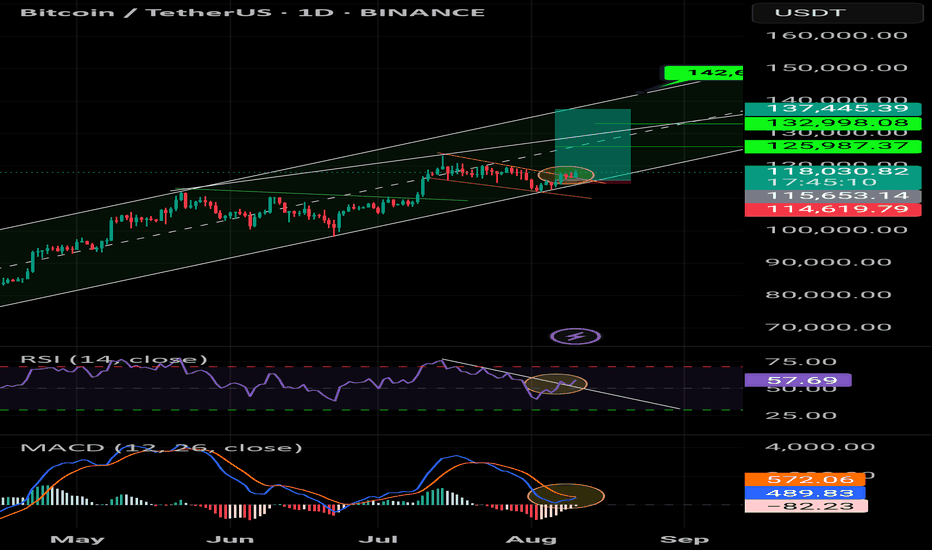
Task: Click the 150,000.00 price axis label
Action: [x=837, y=68]
